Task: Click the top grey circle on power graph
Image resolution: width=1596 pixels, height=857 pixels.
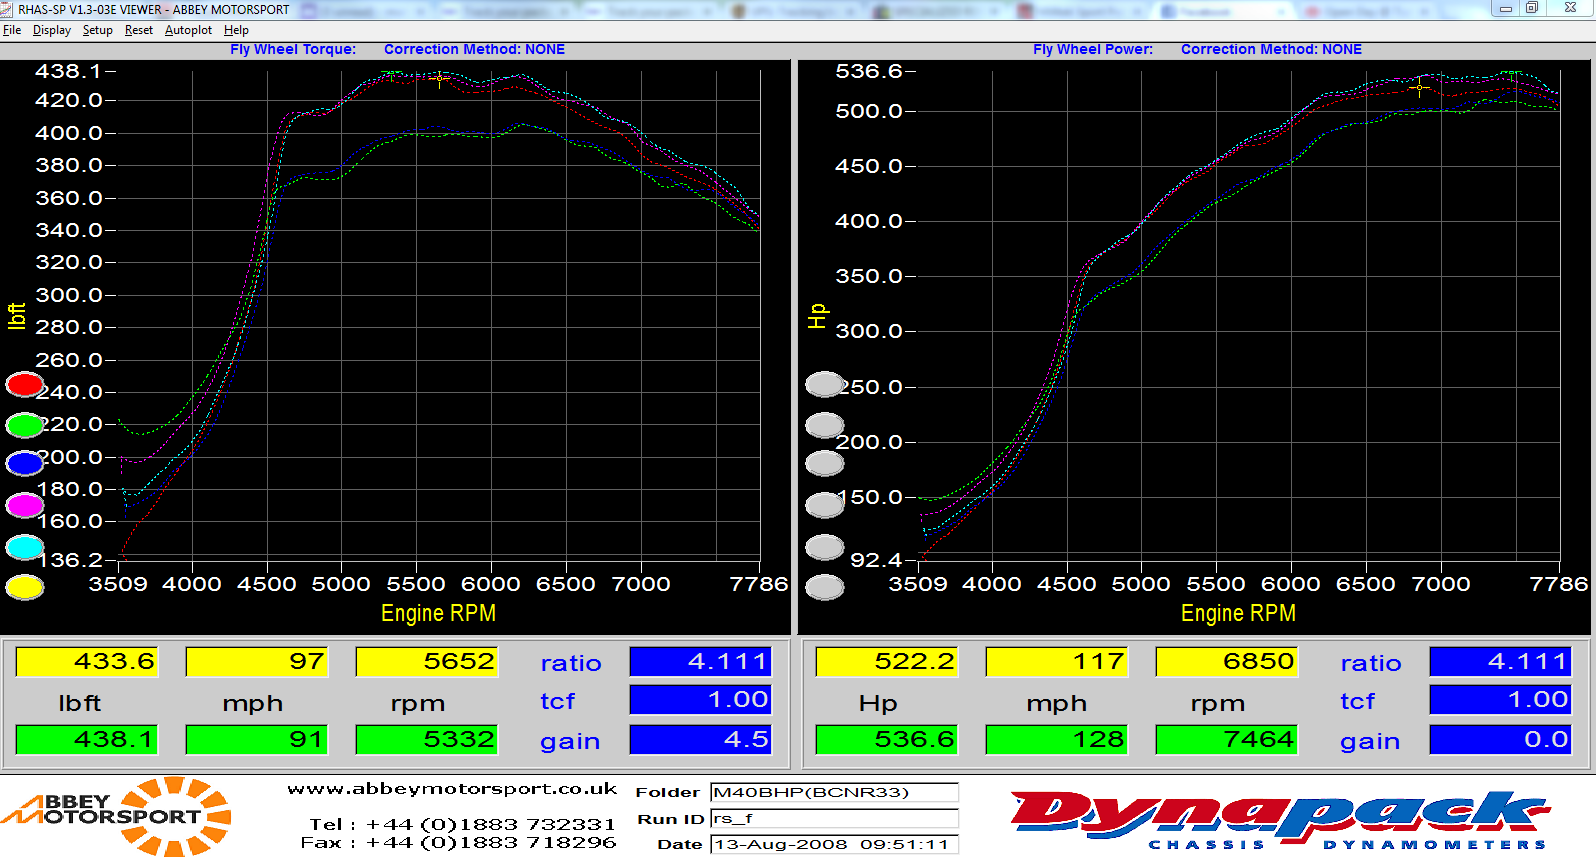Action: (825, 384)
